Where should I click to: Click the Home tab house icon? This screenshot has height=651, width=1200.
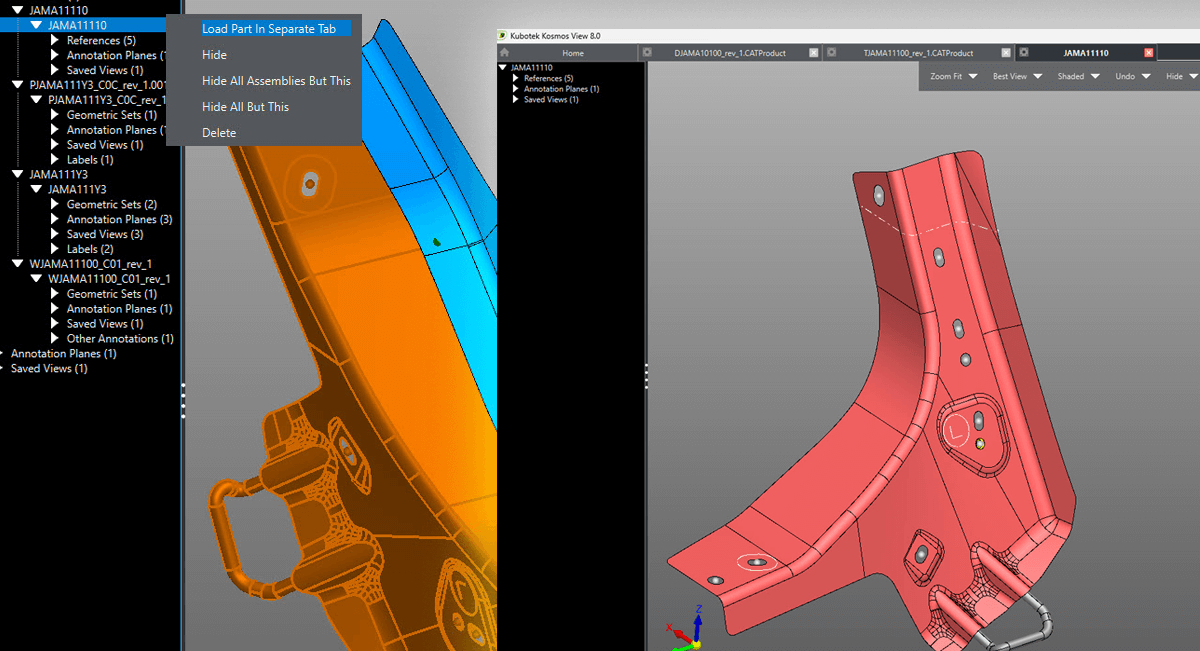[502, 52]
